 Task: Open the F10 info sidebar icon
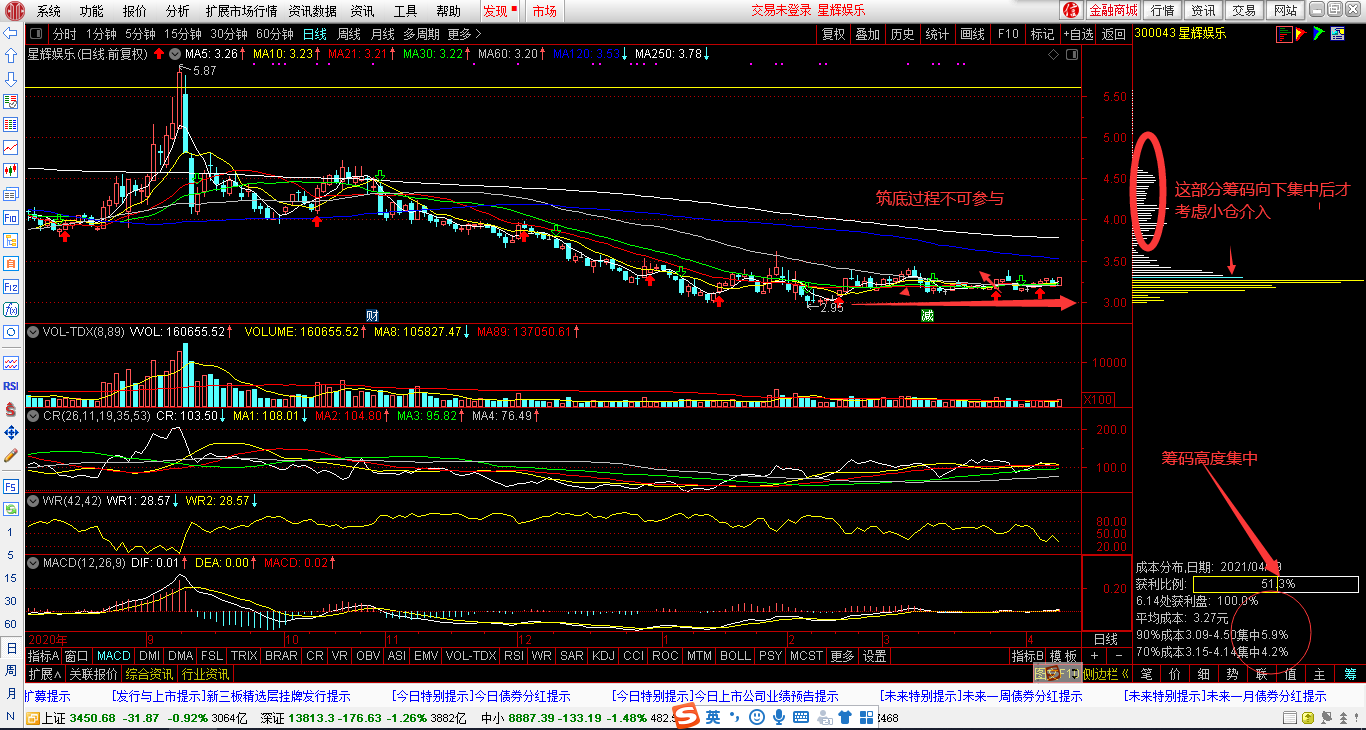(11, 216)
